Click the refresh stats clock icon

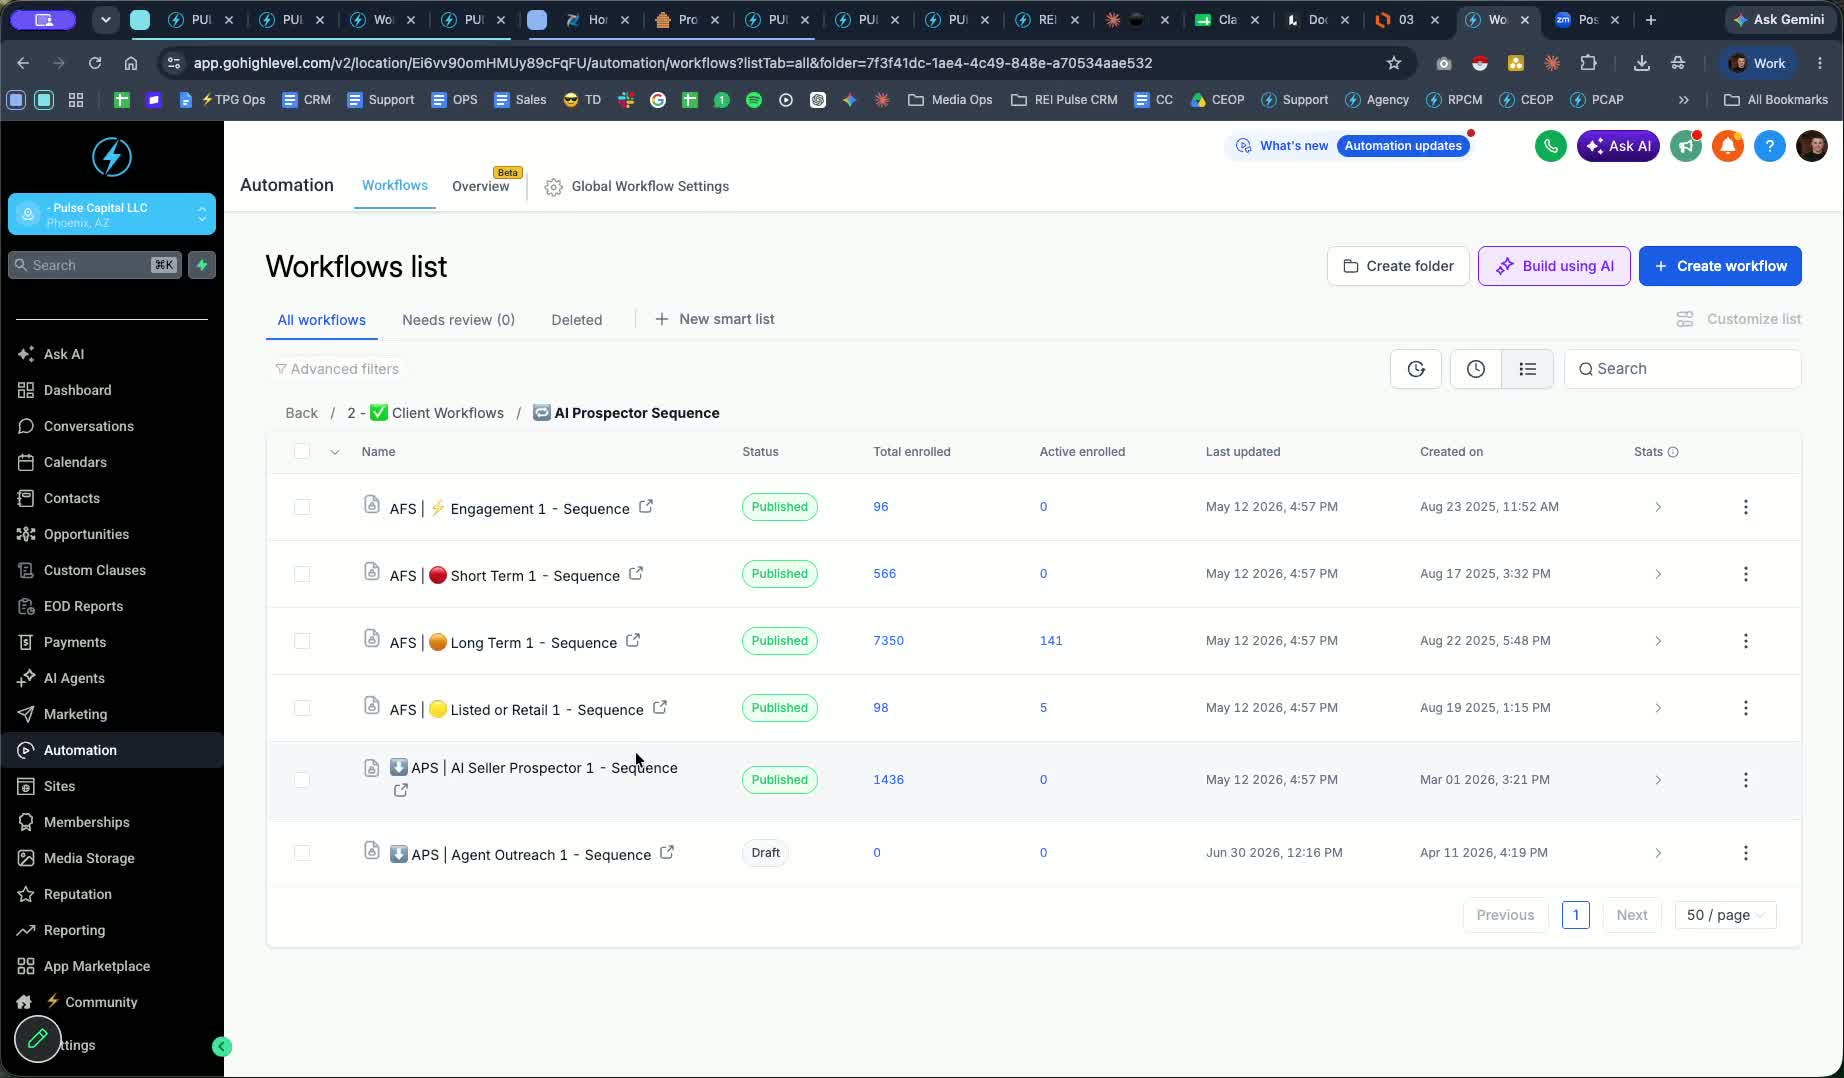pos(1416,369)
